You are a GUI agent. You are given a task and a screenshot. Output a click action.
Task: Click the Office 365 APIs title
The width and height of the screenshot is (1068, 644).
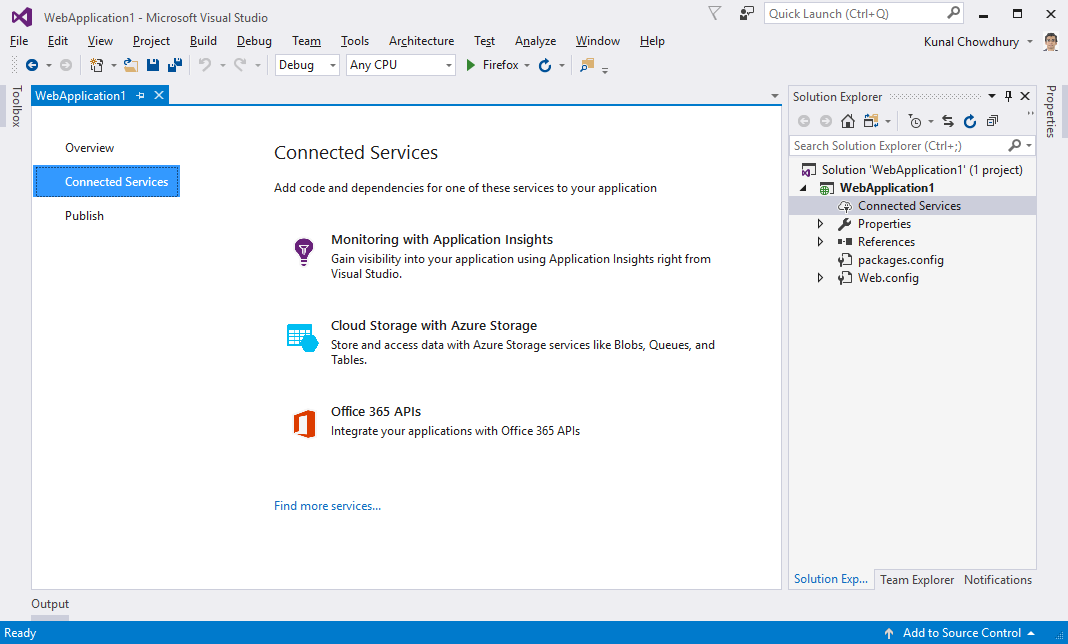pyautogui.click(x=376, y=412)
